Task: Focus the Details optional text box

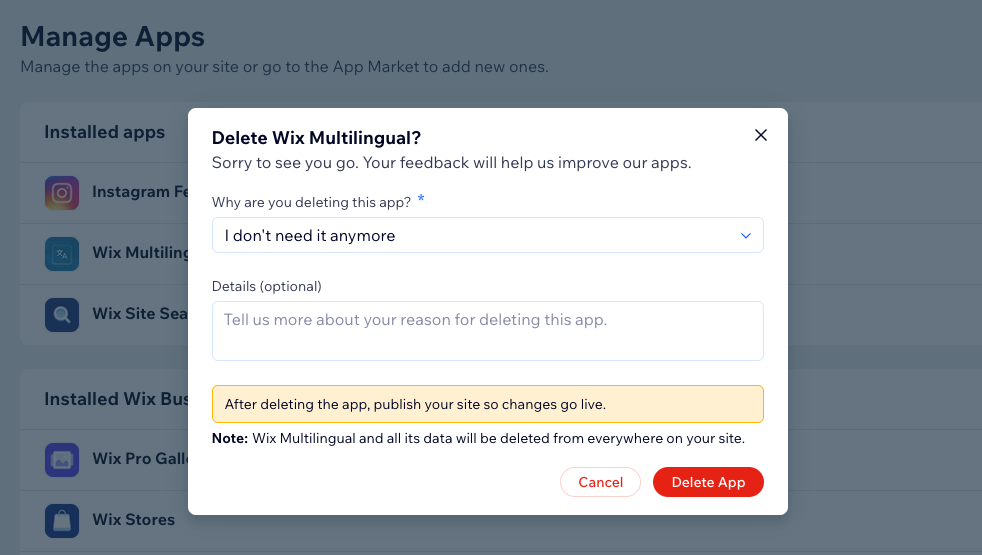Action: [x=487, y=331]
